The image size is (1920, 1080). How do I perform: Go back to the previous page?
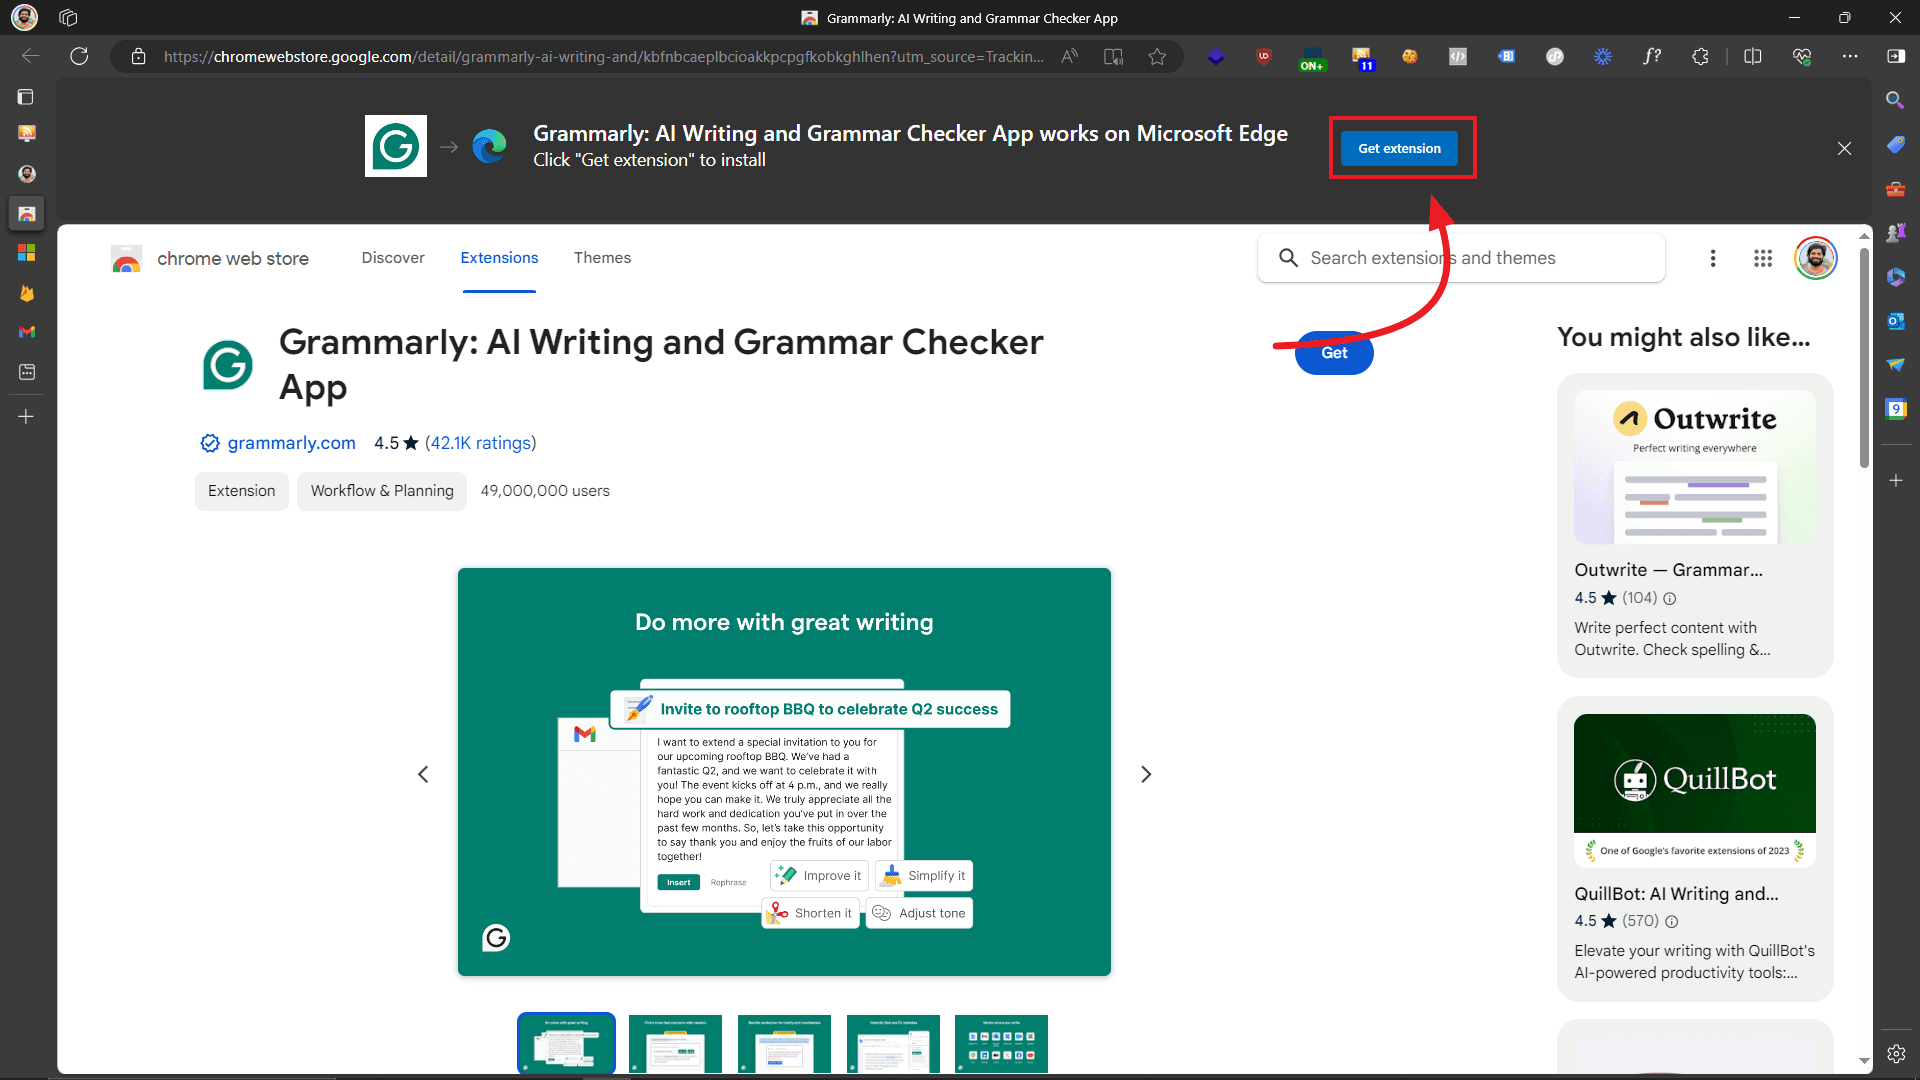31,57
